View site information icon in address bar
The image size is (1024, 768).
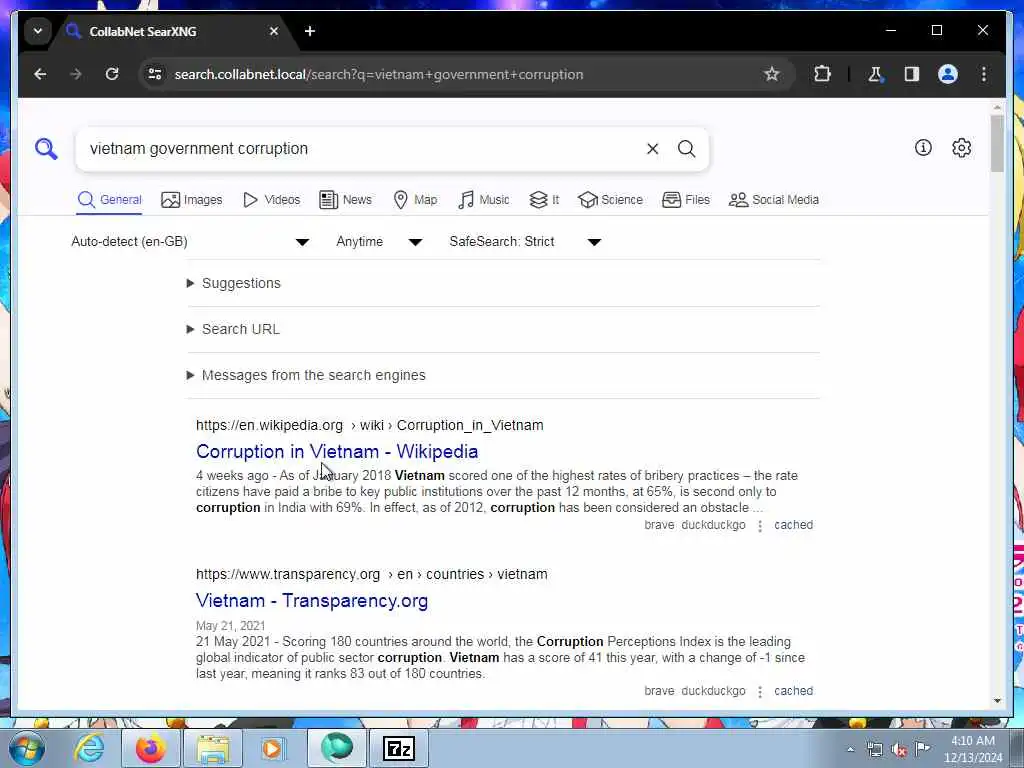tap(155, 74)
